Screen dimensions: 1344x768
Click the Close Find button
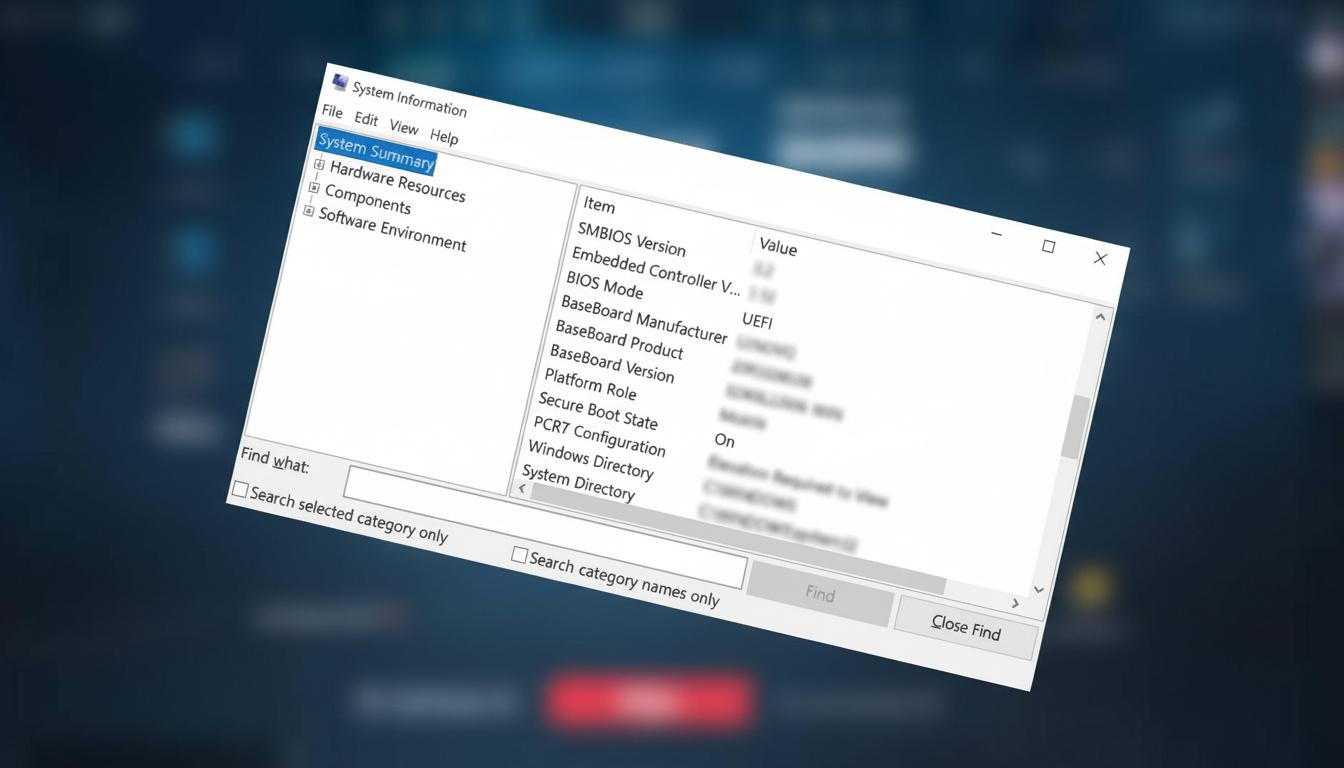(965, 628)
